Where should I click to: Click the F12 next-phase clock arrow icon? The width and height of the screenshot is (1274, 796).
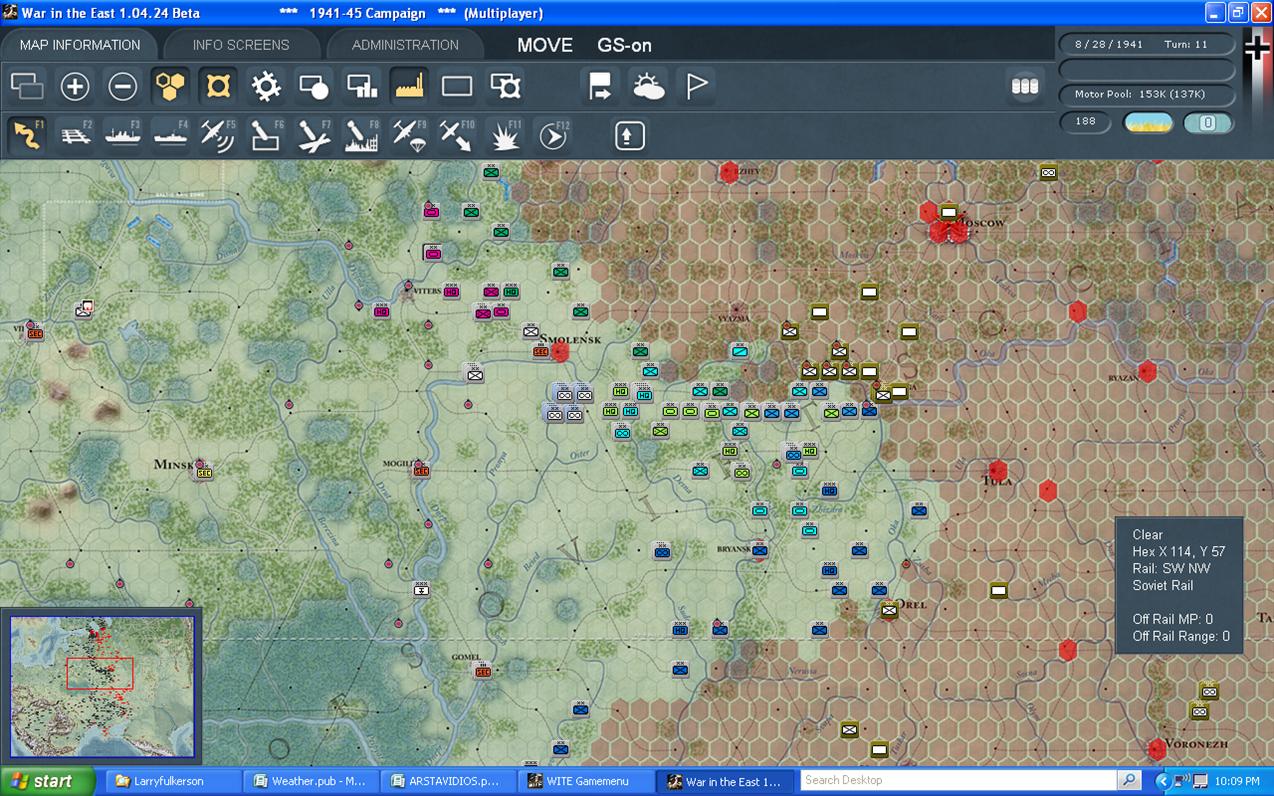pyautogui.click(x=553, y=135)
